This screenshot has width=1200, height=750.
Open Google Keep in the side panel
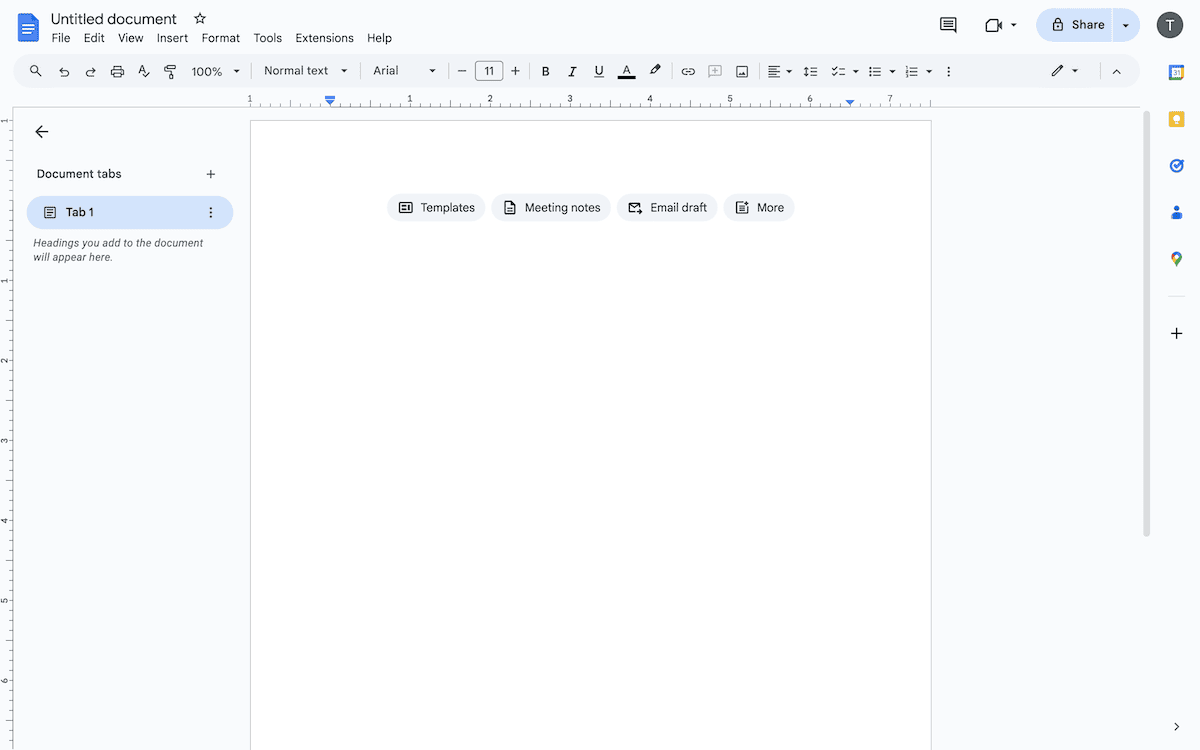[1177, 119]
